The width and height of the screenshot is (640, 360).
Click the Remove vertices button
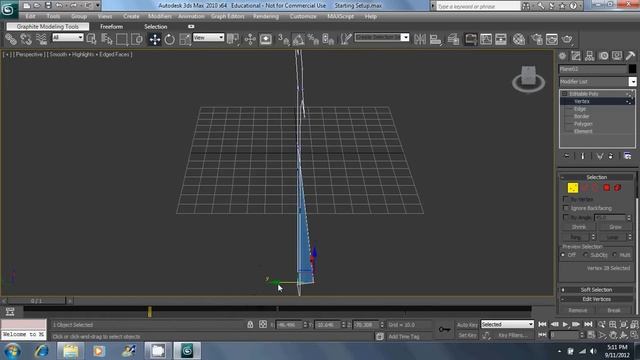tap(578, 310)
